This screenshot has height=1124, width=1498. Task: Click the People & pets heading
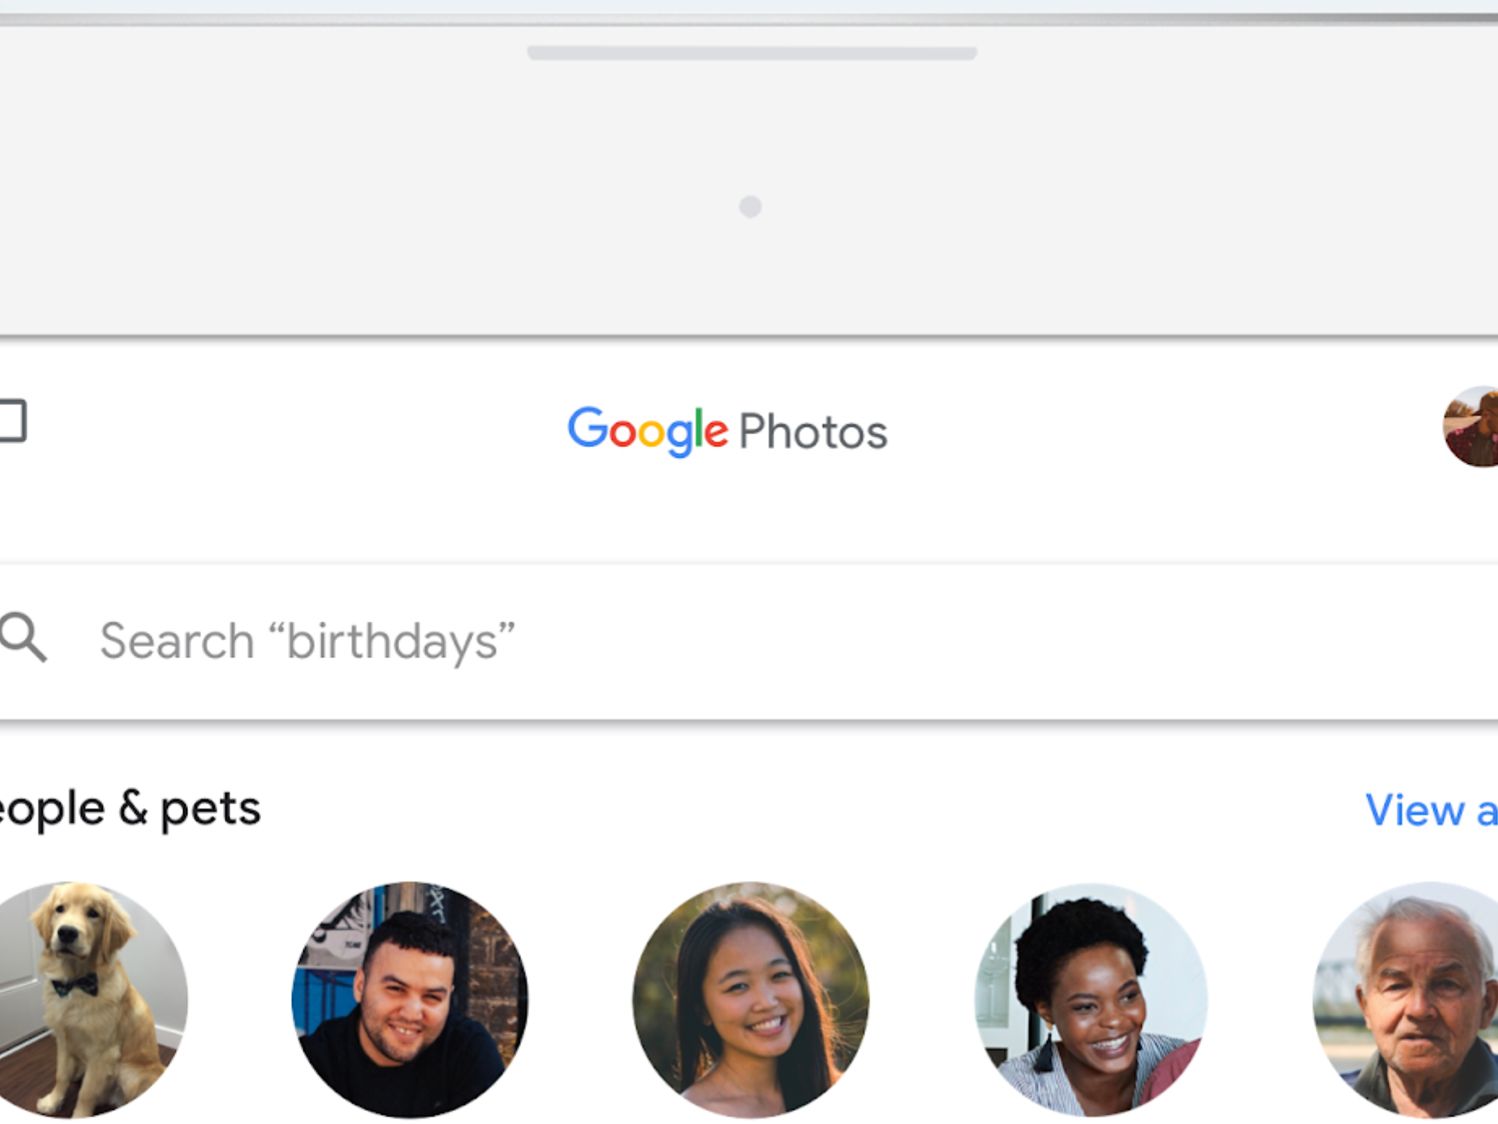tap(130, 808)
